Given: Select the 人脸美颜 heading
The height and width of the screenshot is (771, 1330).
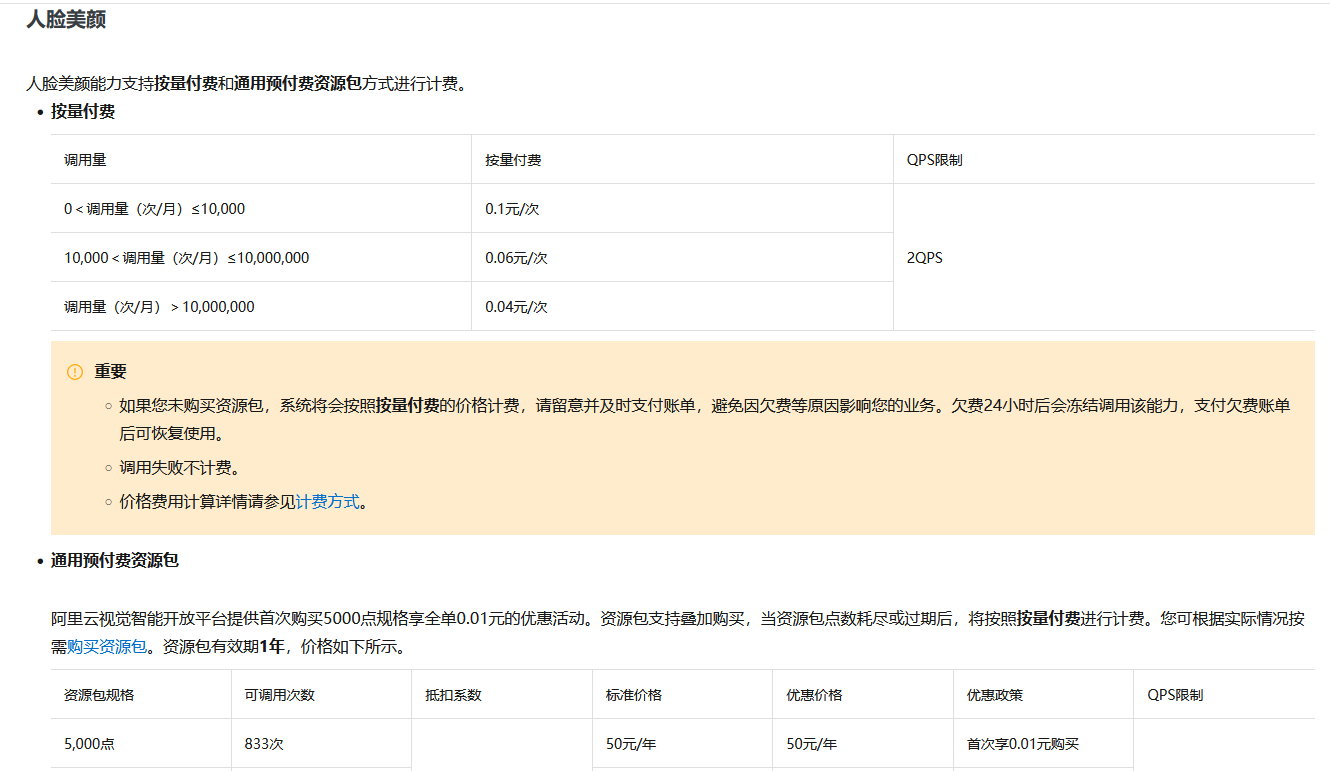Looking at the screenshot, I should click(x=66, y=19).
